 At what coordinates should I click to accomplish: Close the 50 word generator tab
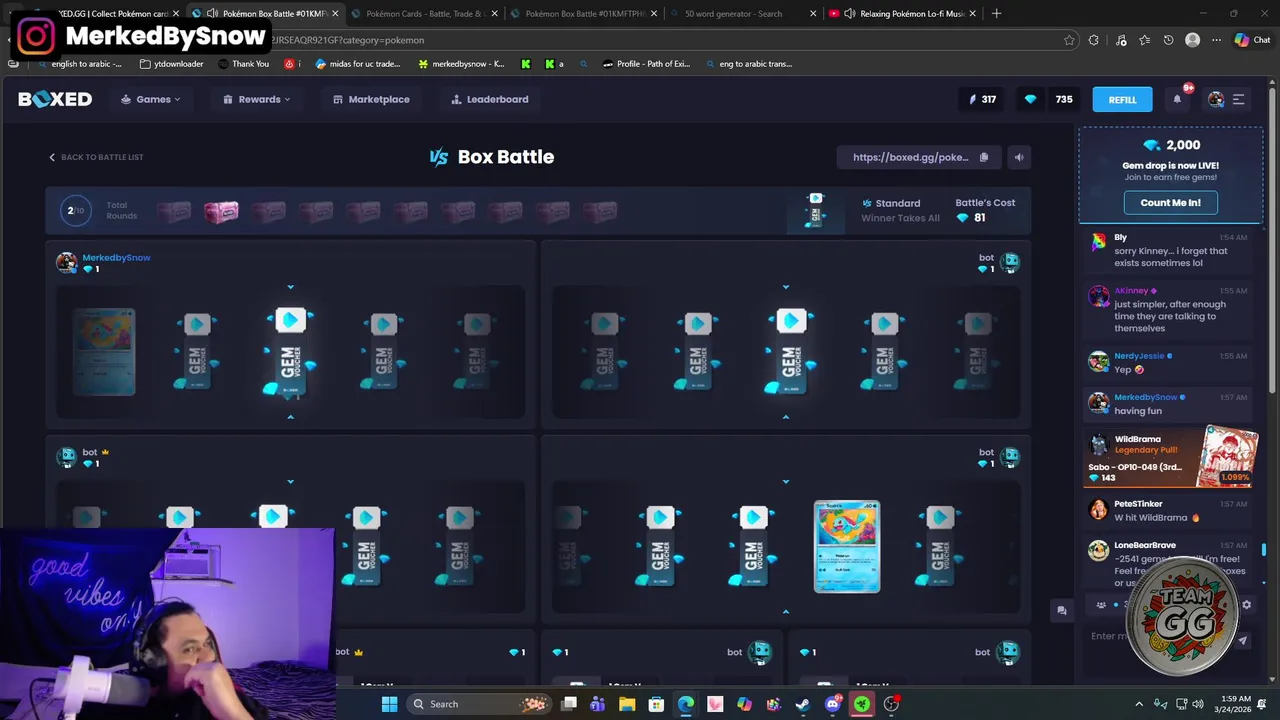point(813,14)
